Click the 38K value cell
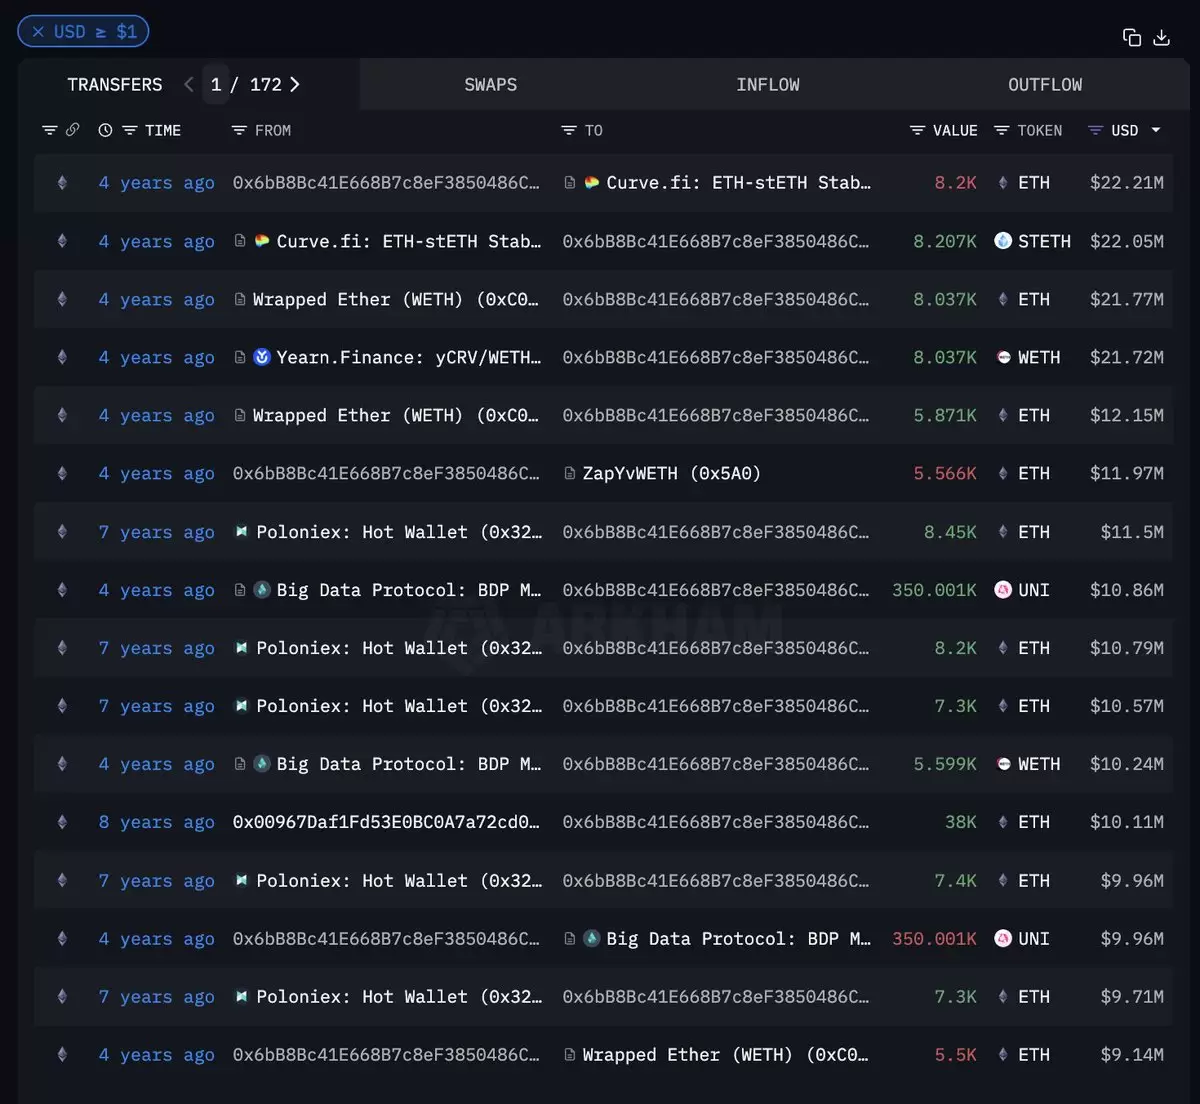This screenshot has width=1200, height=1104. (961, 822)
